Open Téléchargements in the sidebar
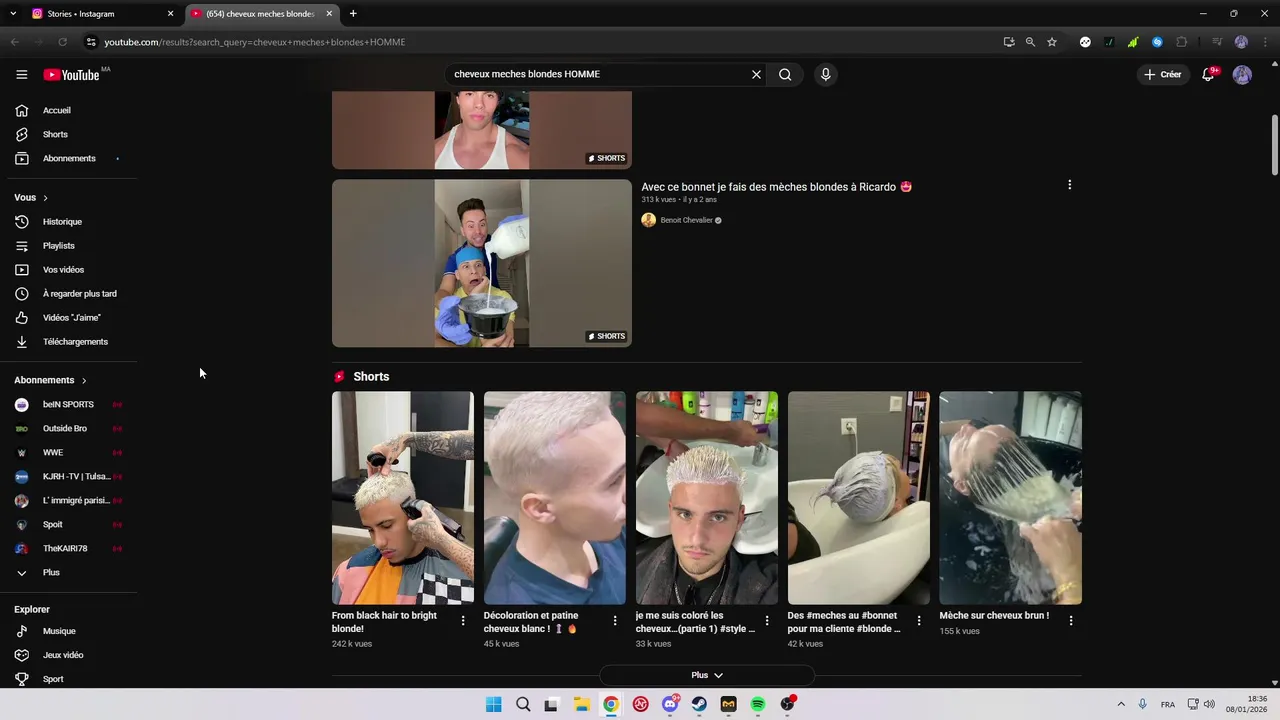The width and height of the screenshot is (1280, 720). (68, 341)
